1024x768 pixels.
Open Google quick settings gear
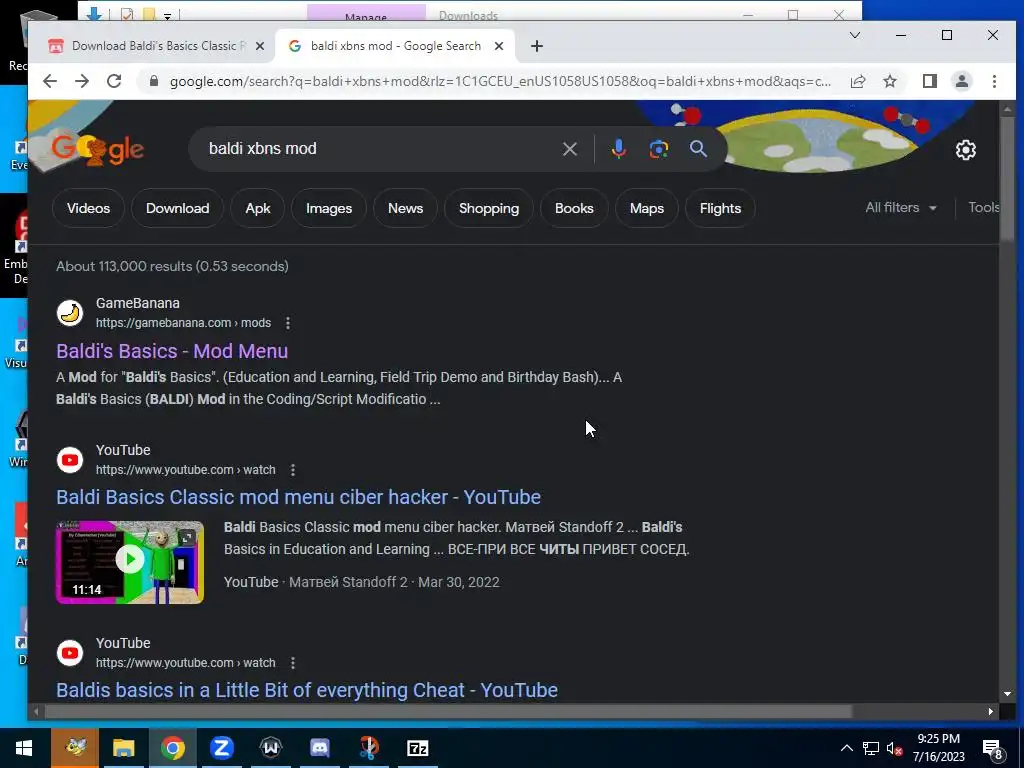pos(965,150)
